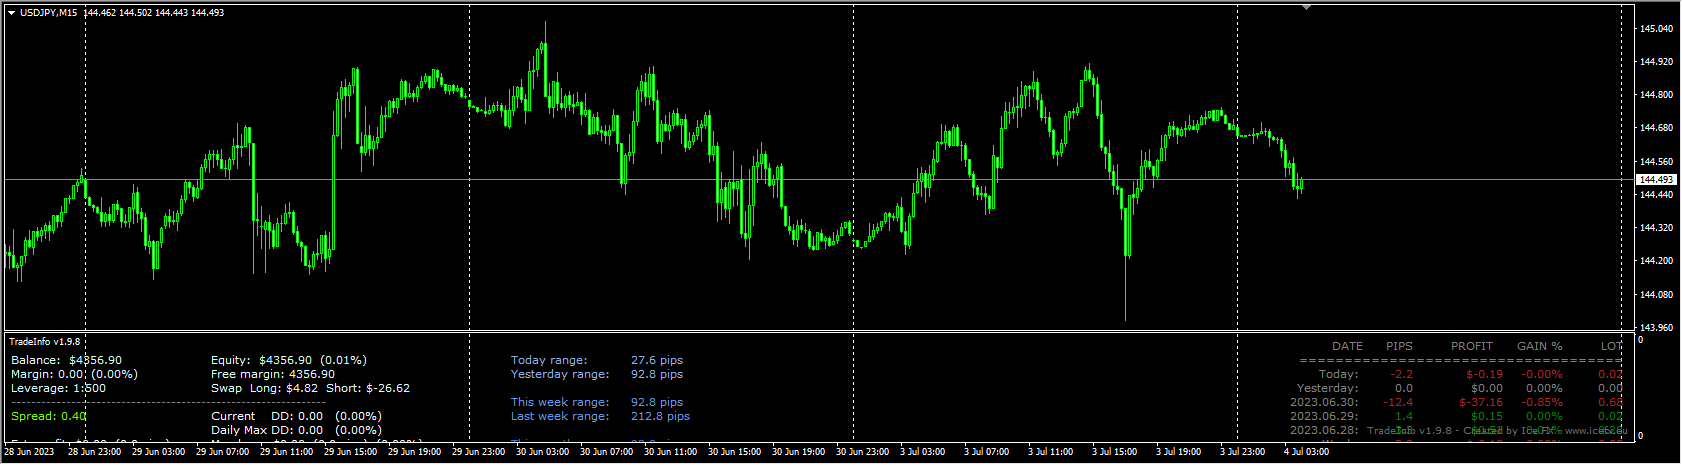Viewport: 1682px width, 465px height.
Task: Click the PIPS column header
Action: [1399, 346]
